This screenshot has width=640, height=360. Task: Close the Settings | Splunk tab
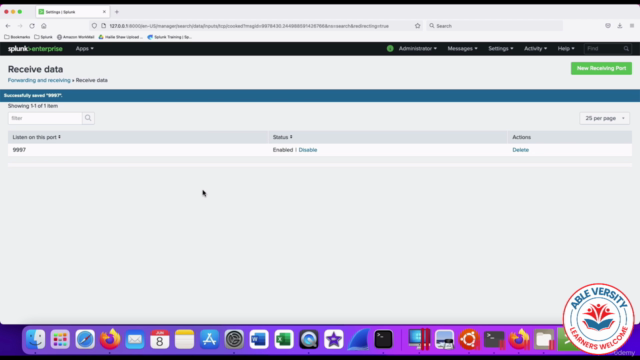click(104, 12)
